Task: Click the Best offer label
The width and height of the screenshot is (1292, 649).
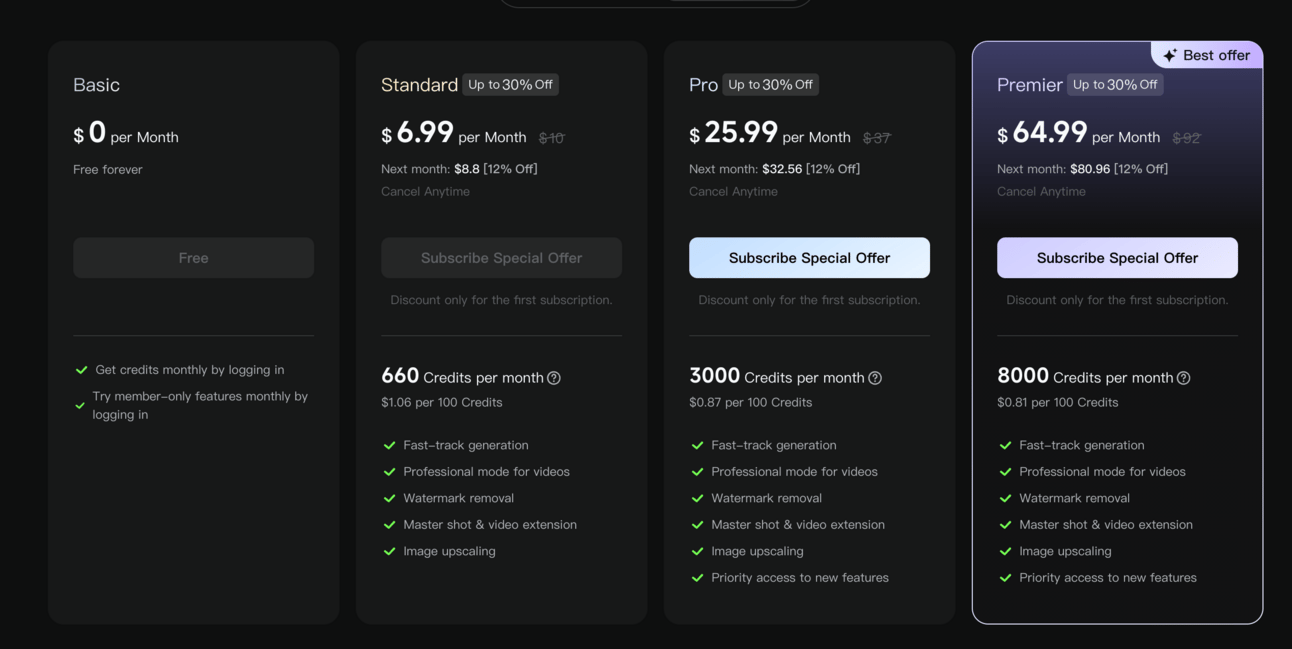Action: click(1216, 55)
